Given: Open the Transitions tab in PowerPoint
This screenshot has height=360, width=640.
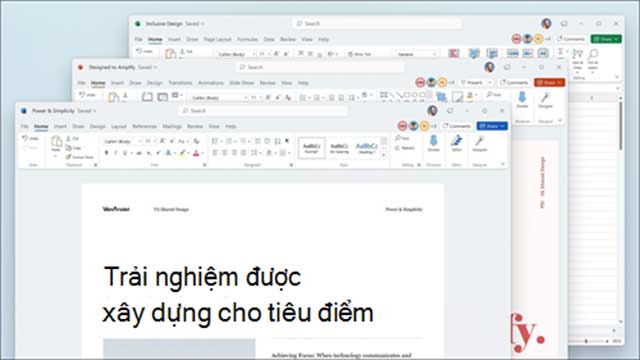Looking at the screenshot, I should (x=180, y=83).
